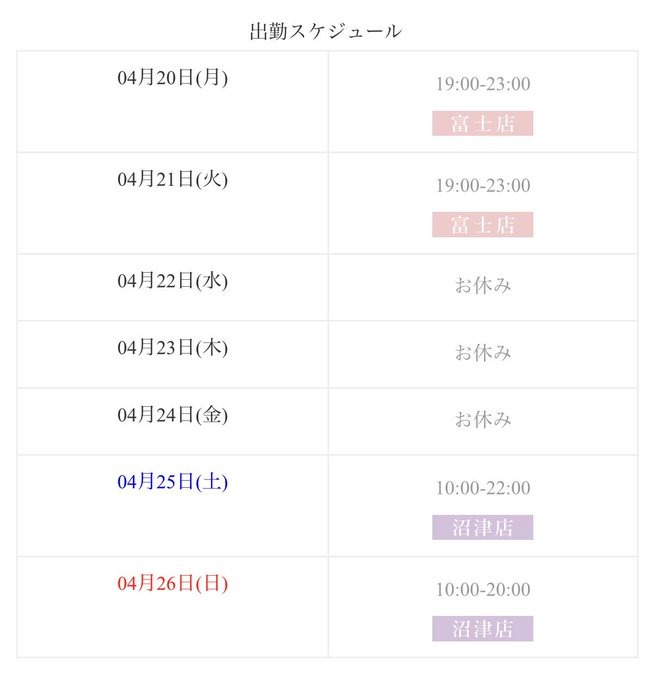The image size is (655, 680).
Task: Click the 10:00-20:00 time on Sunday
Action: (482, 589)
